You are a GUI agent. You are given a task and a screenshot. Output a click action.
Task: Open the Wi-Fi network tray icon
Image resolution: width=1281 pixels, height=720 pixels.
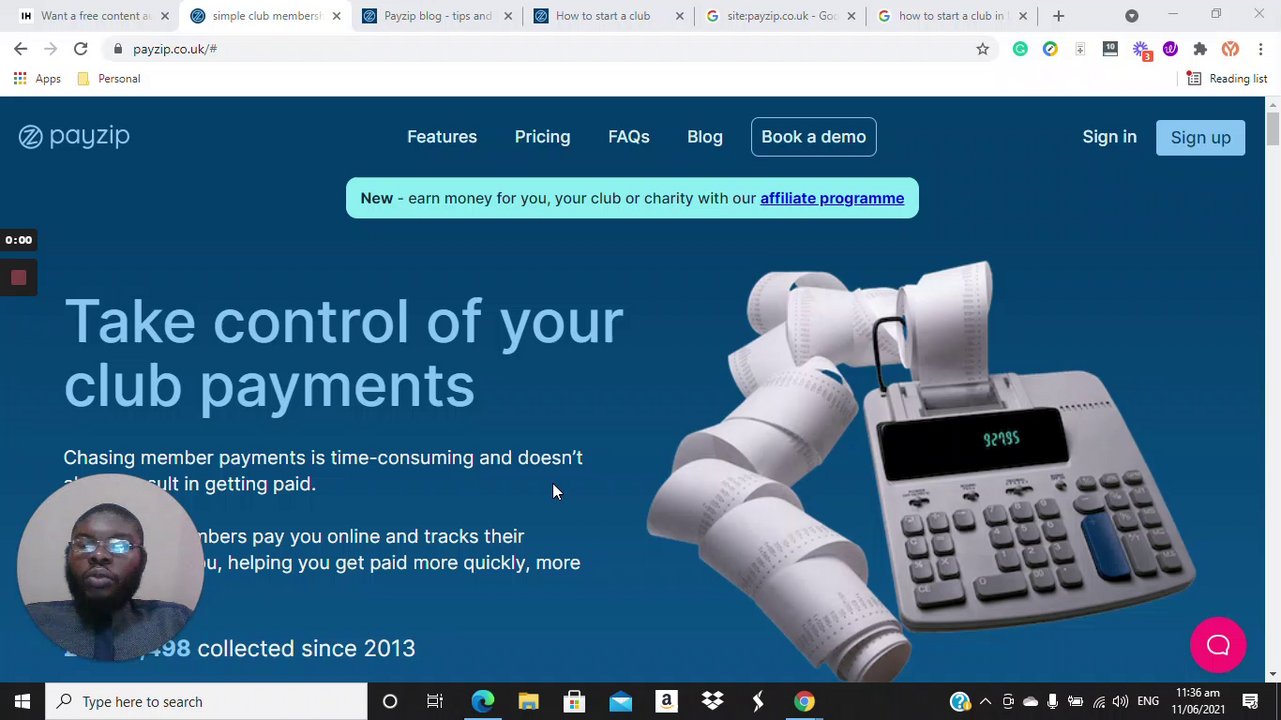(1099, 701)
